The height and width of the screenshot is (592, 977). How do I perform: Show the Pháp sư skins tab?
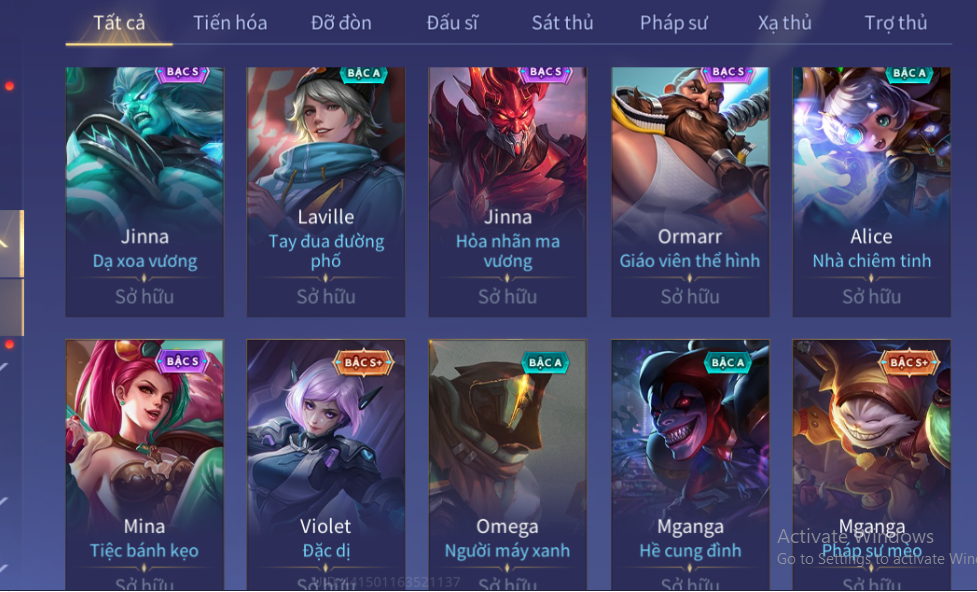pos(674,23)
